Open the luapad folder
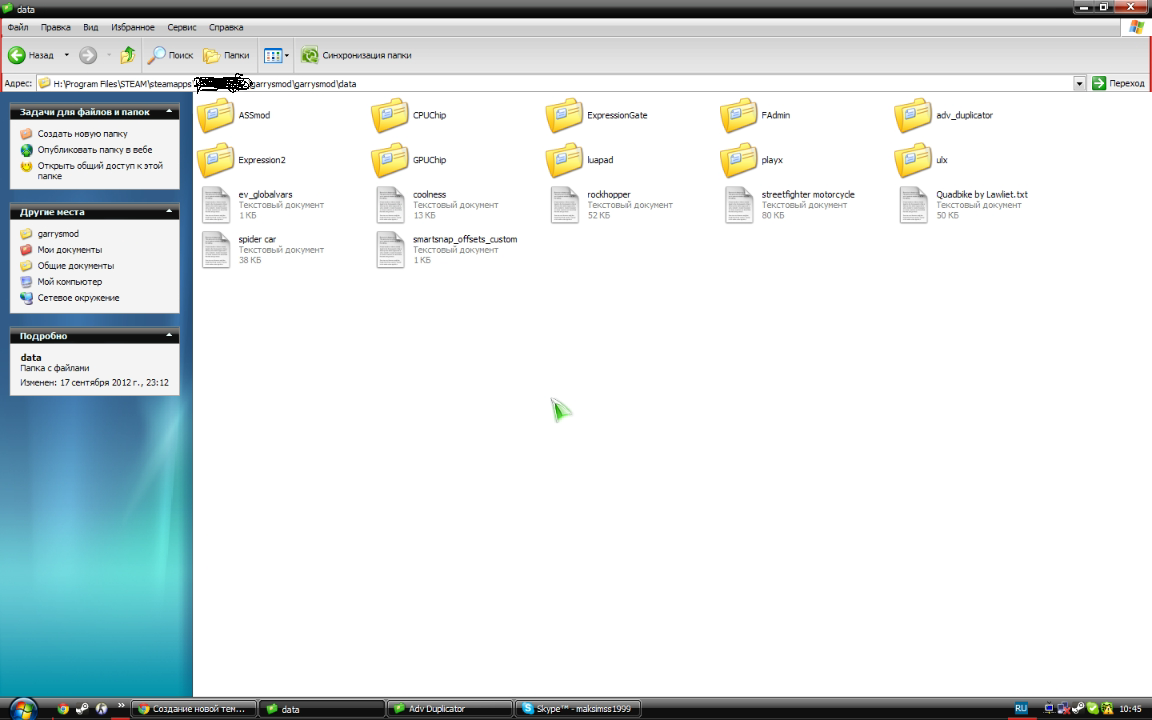Viewport: 1152px width, 720px height. 580,160
